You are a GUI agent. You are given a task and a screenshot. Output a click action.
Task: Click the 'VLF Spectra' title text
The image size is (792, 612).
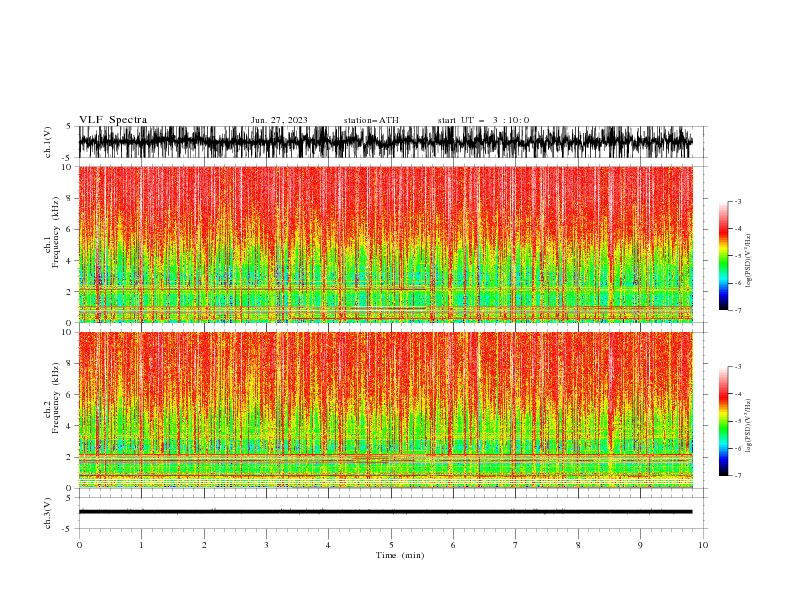[113, 120]
